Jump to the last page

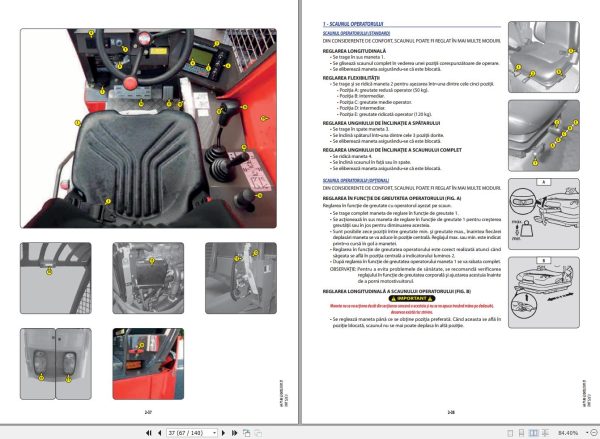pyautogui.click(x=234, y=433)
